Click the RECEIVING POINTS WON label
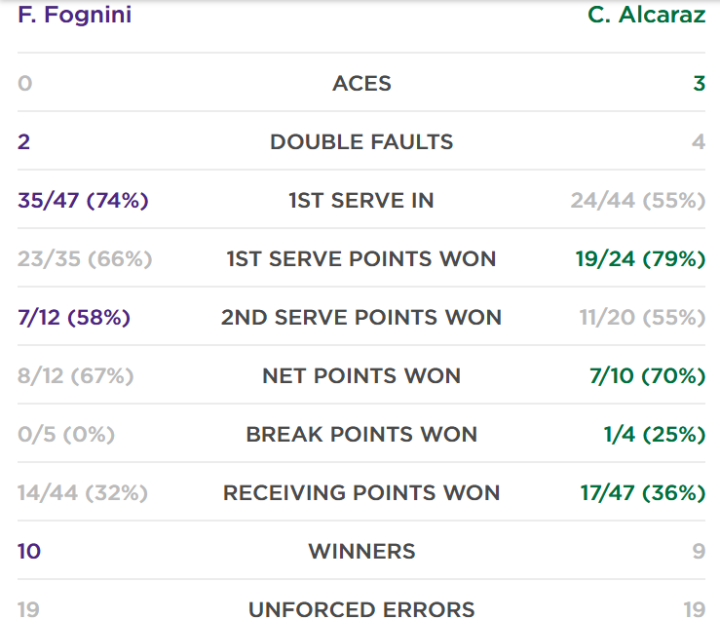Viewport: 720px width, 620px height. tap(361, 493)
